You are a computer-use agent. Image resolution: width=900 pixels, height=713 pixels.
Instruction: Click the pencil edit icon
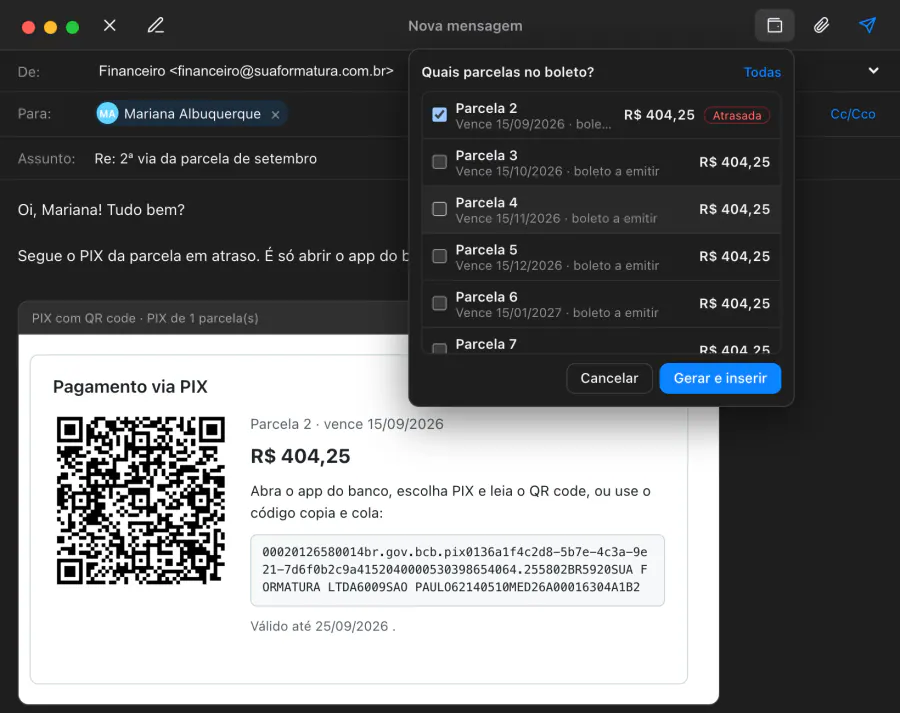pyautogui.click(x=156, y=25)
